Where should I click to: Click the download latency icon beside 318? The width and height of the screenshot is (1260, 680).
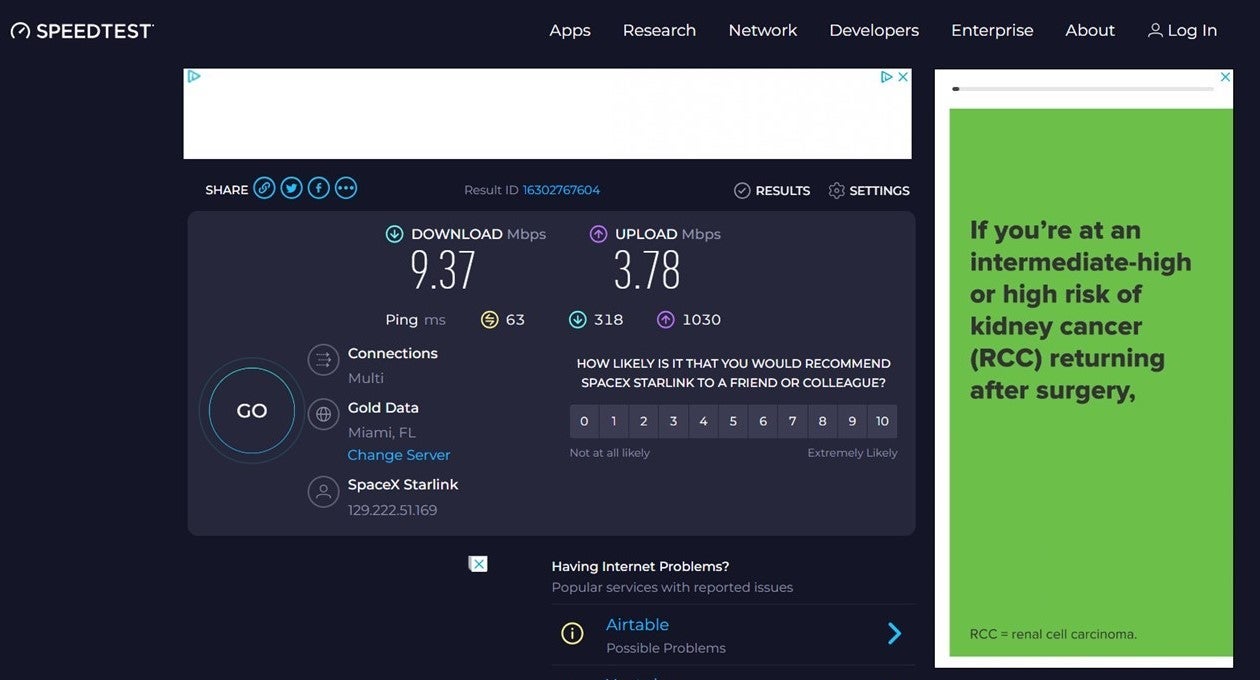click(x=578, y=320)
